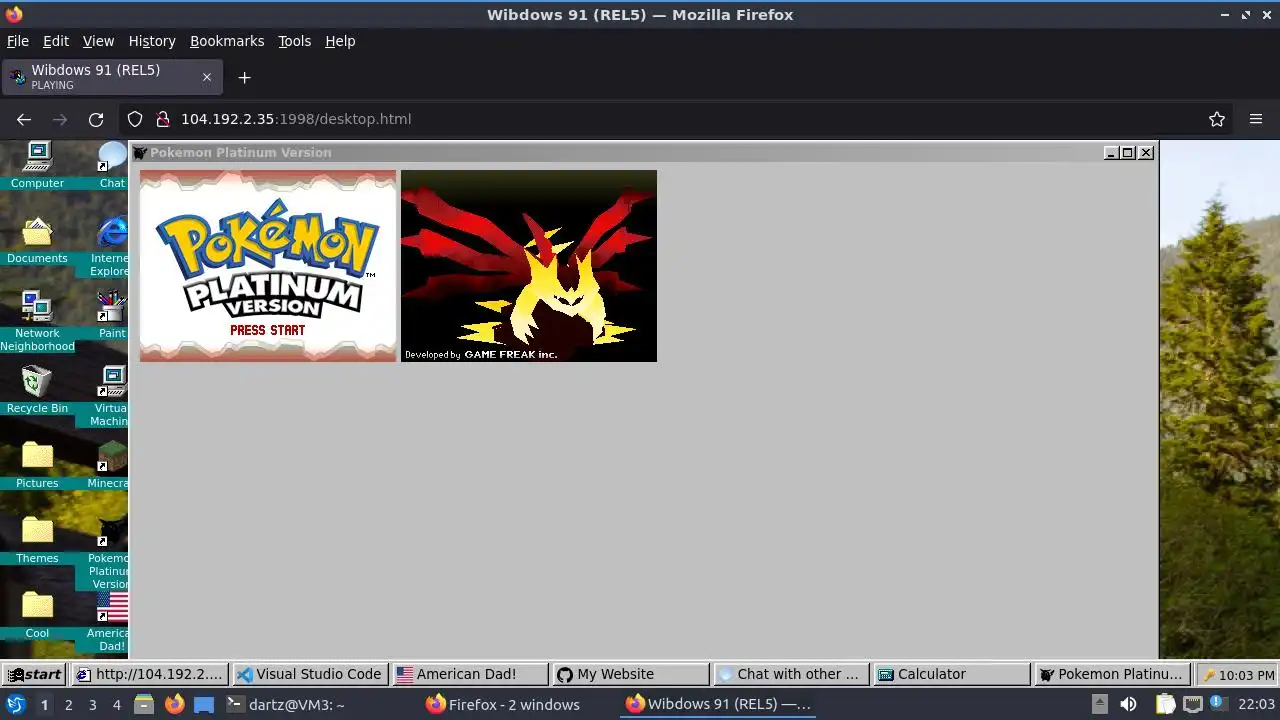Screen dimensions: 1280x720
Task: Click the tracking protection shield icon
Action: pos(135,119)
